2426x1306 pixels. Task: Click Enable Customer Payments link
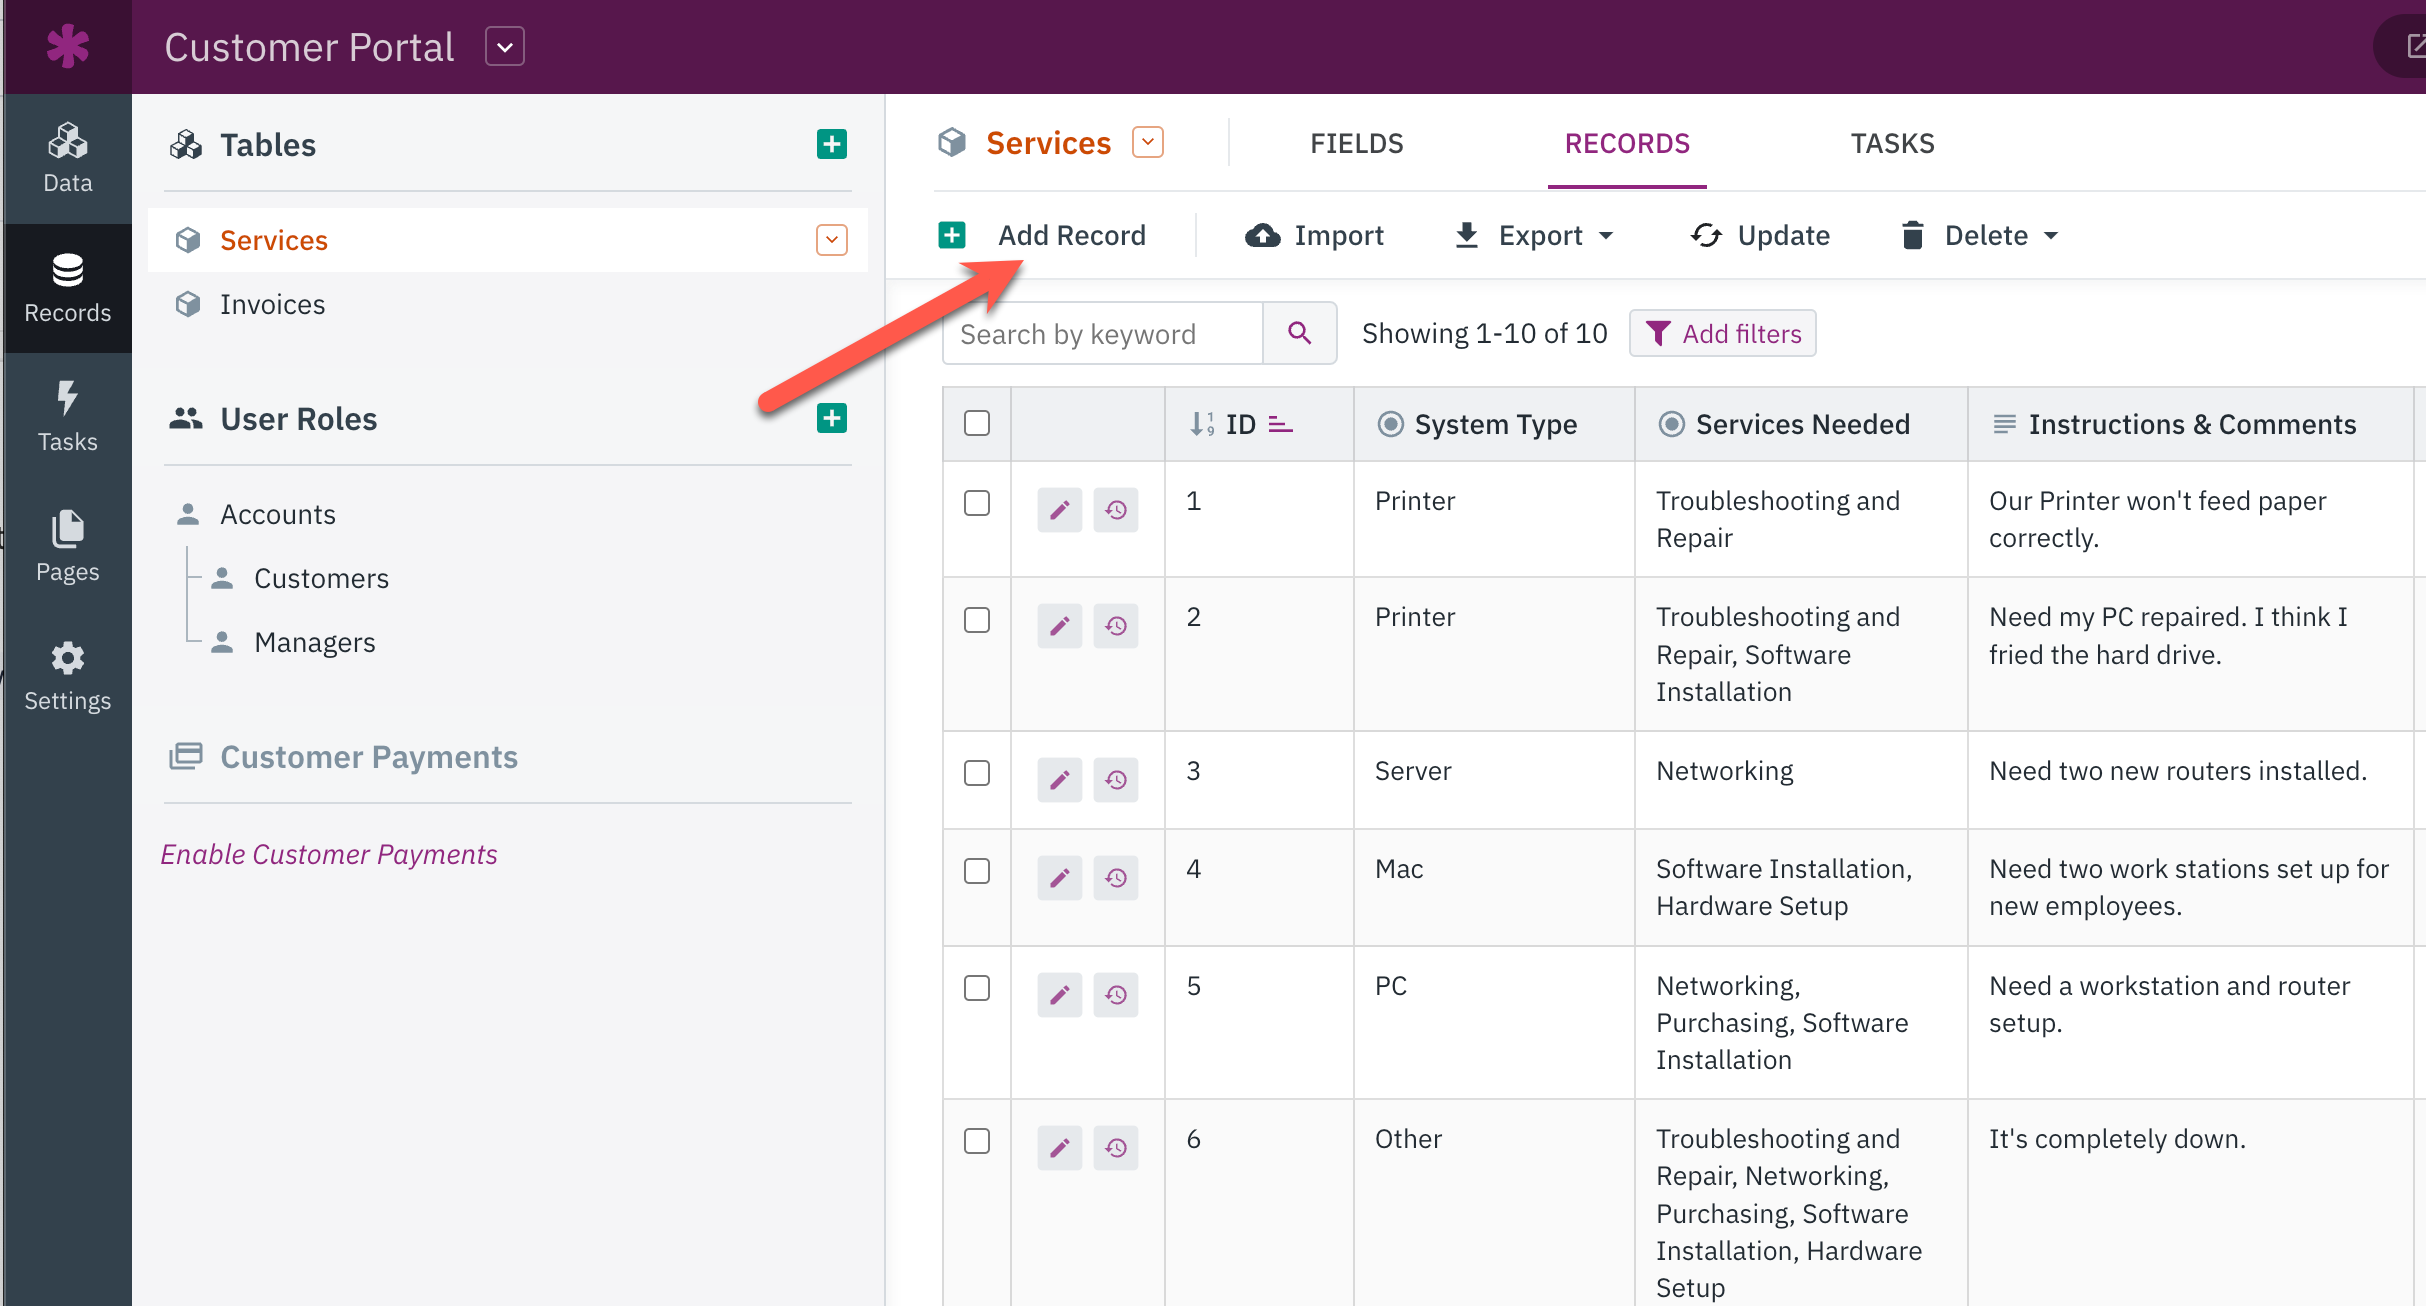tap(329, 855)
